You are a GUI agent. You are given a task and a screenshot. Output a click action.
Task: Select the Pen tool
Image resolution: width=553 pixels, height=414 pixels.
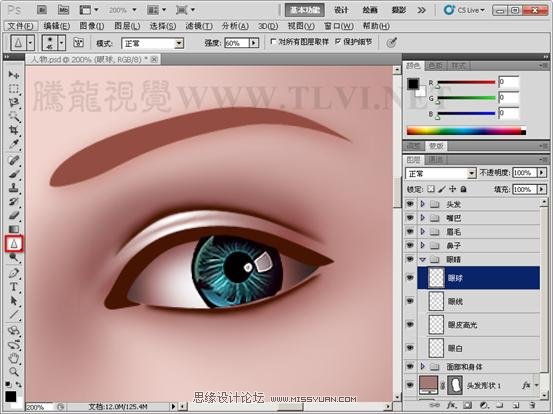[x=14, y=273]
